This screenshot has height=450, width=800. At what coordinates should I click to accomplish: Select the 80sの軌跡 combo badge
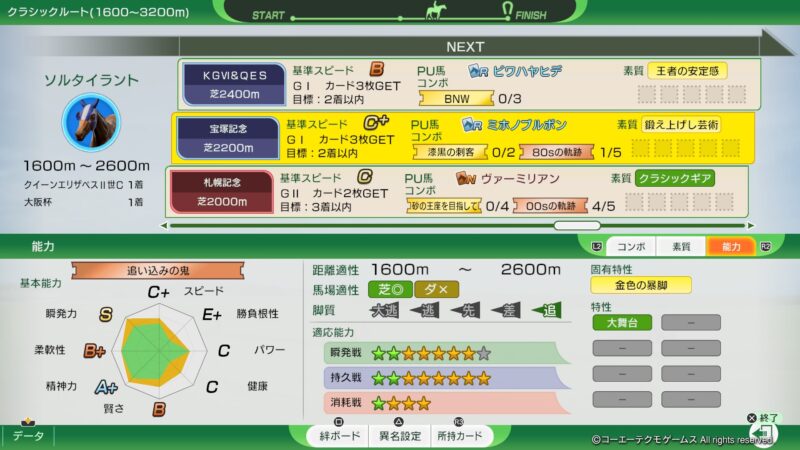[557, 152]
